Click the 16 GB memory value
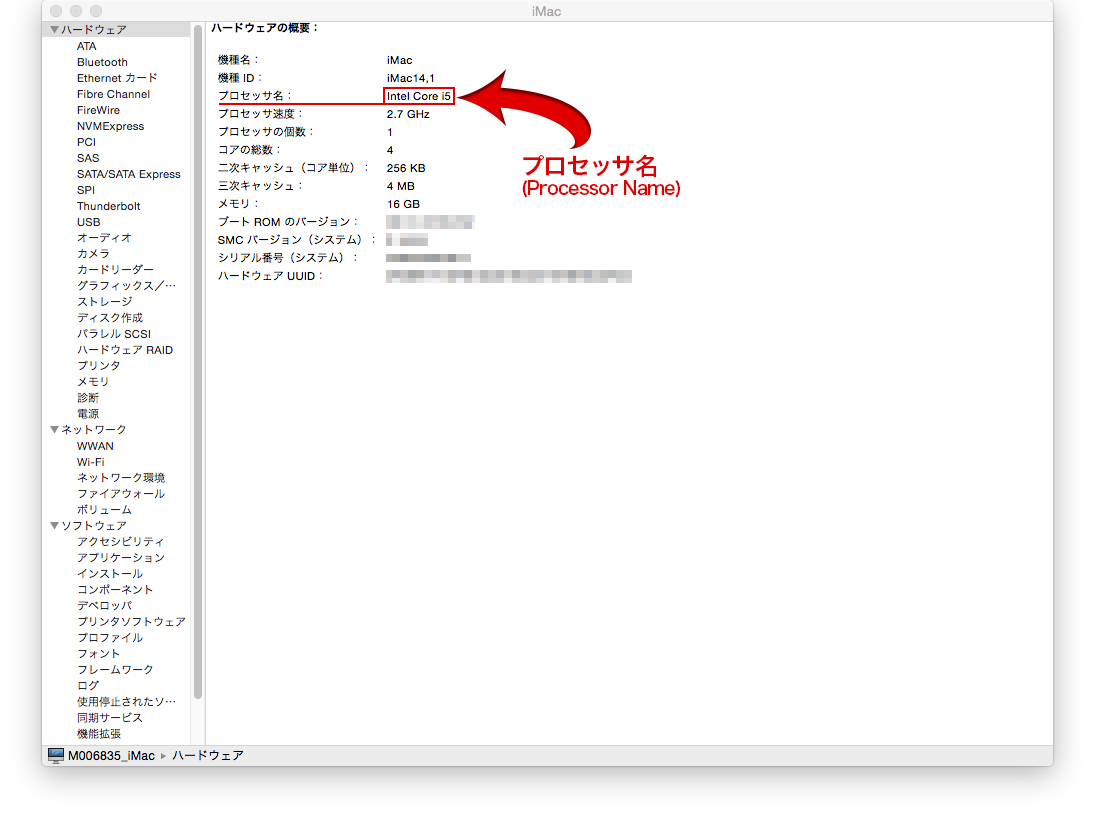The height and width of the screenshot is (826, 1095). pyautogui.click(x=403, y=204)
